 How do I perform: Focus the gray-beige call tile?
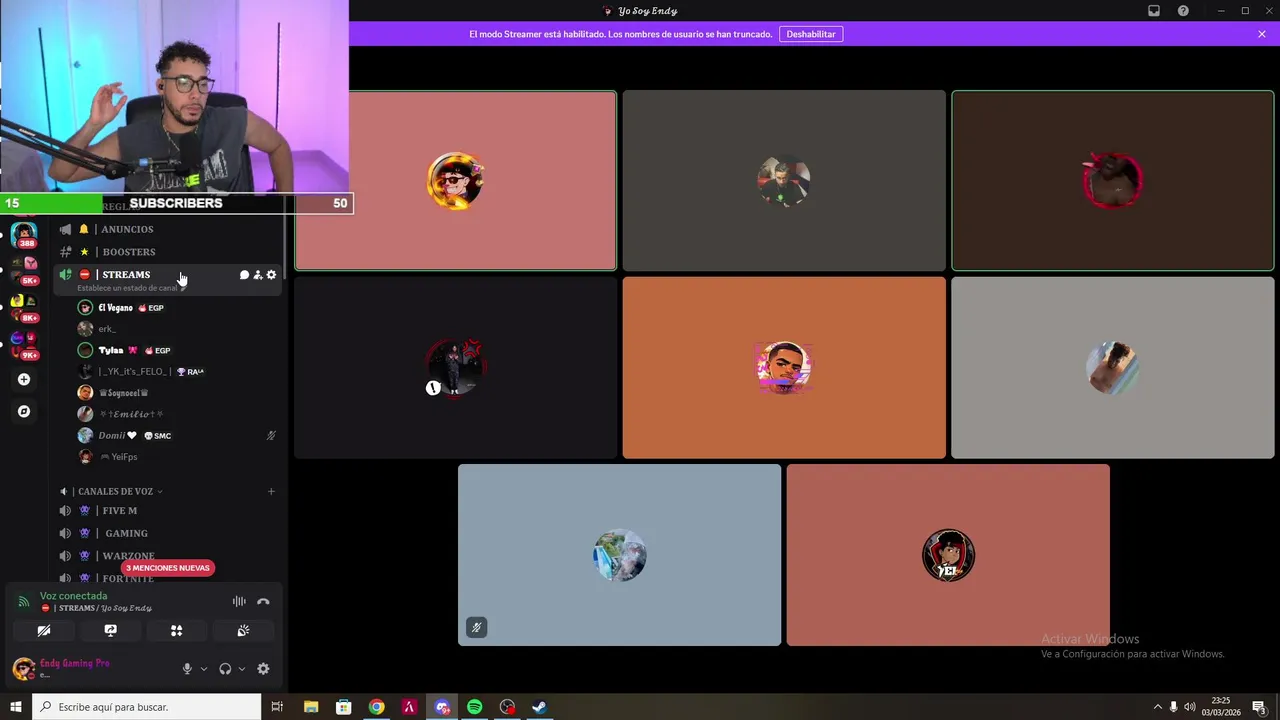pos(1113,368)
